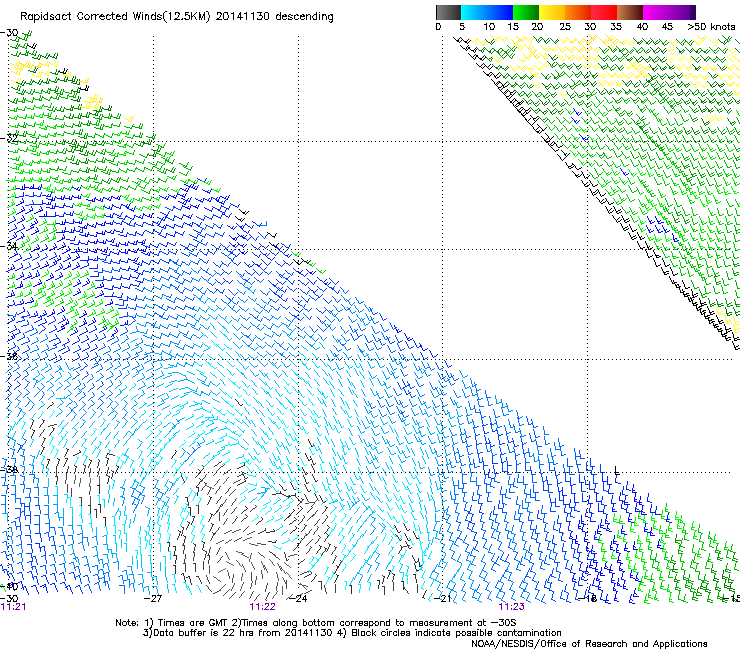The height and width of the screenshot is (650, 740).
Task: Click the '-40' latitude axis label
Action: 9,586
